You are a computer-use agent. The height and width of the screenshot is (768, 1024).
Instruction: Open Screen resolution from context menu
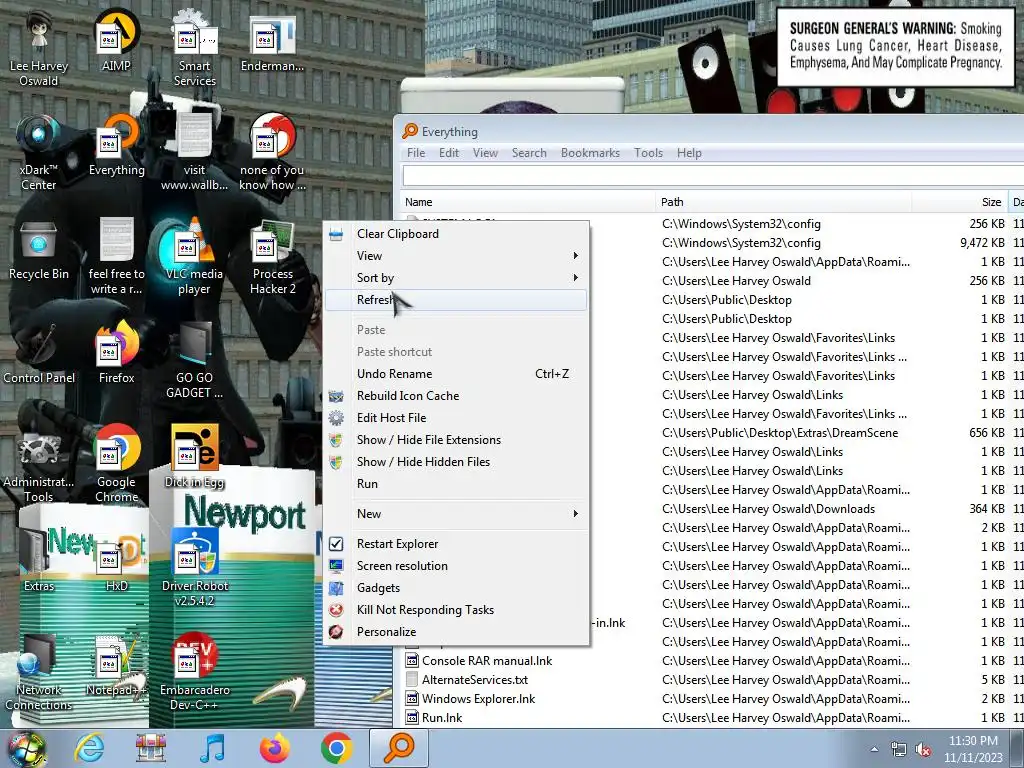click(455, 566)
